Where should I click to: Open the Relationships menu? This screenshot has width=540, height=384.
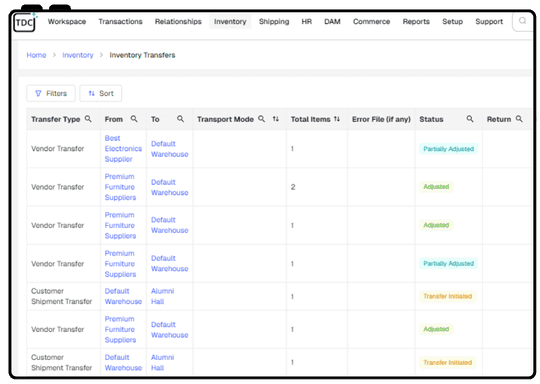pos(178,22)
